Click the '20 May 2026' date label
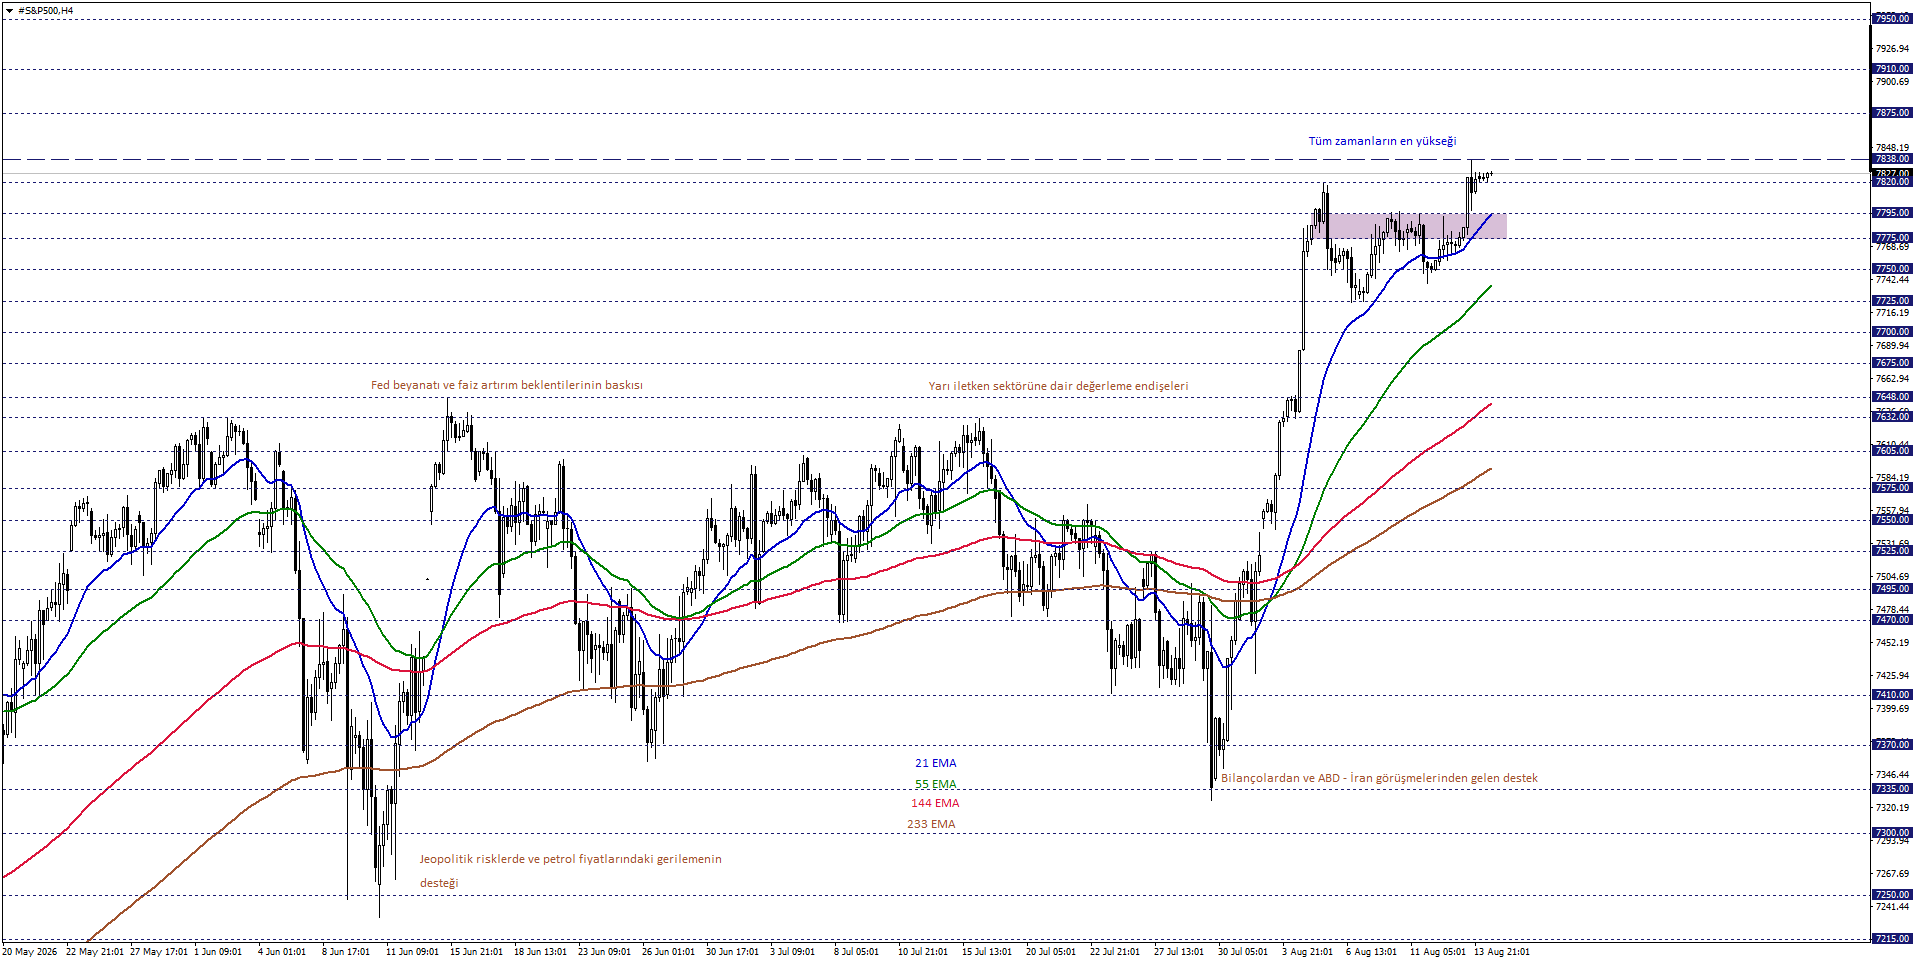 30,952
